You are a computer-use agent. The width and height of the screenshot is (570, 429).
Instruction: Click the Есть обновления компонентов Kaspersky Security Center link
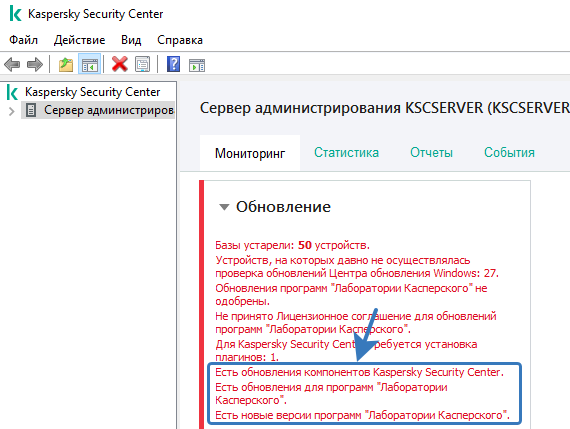(359, 372)
